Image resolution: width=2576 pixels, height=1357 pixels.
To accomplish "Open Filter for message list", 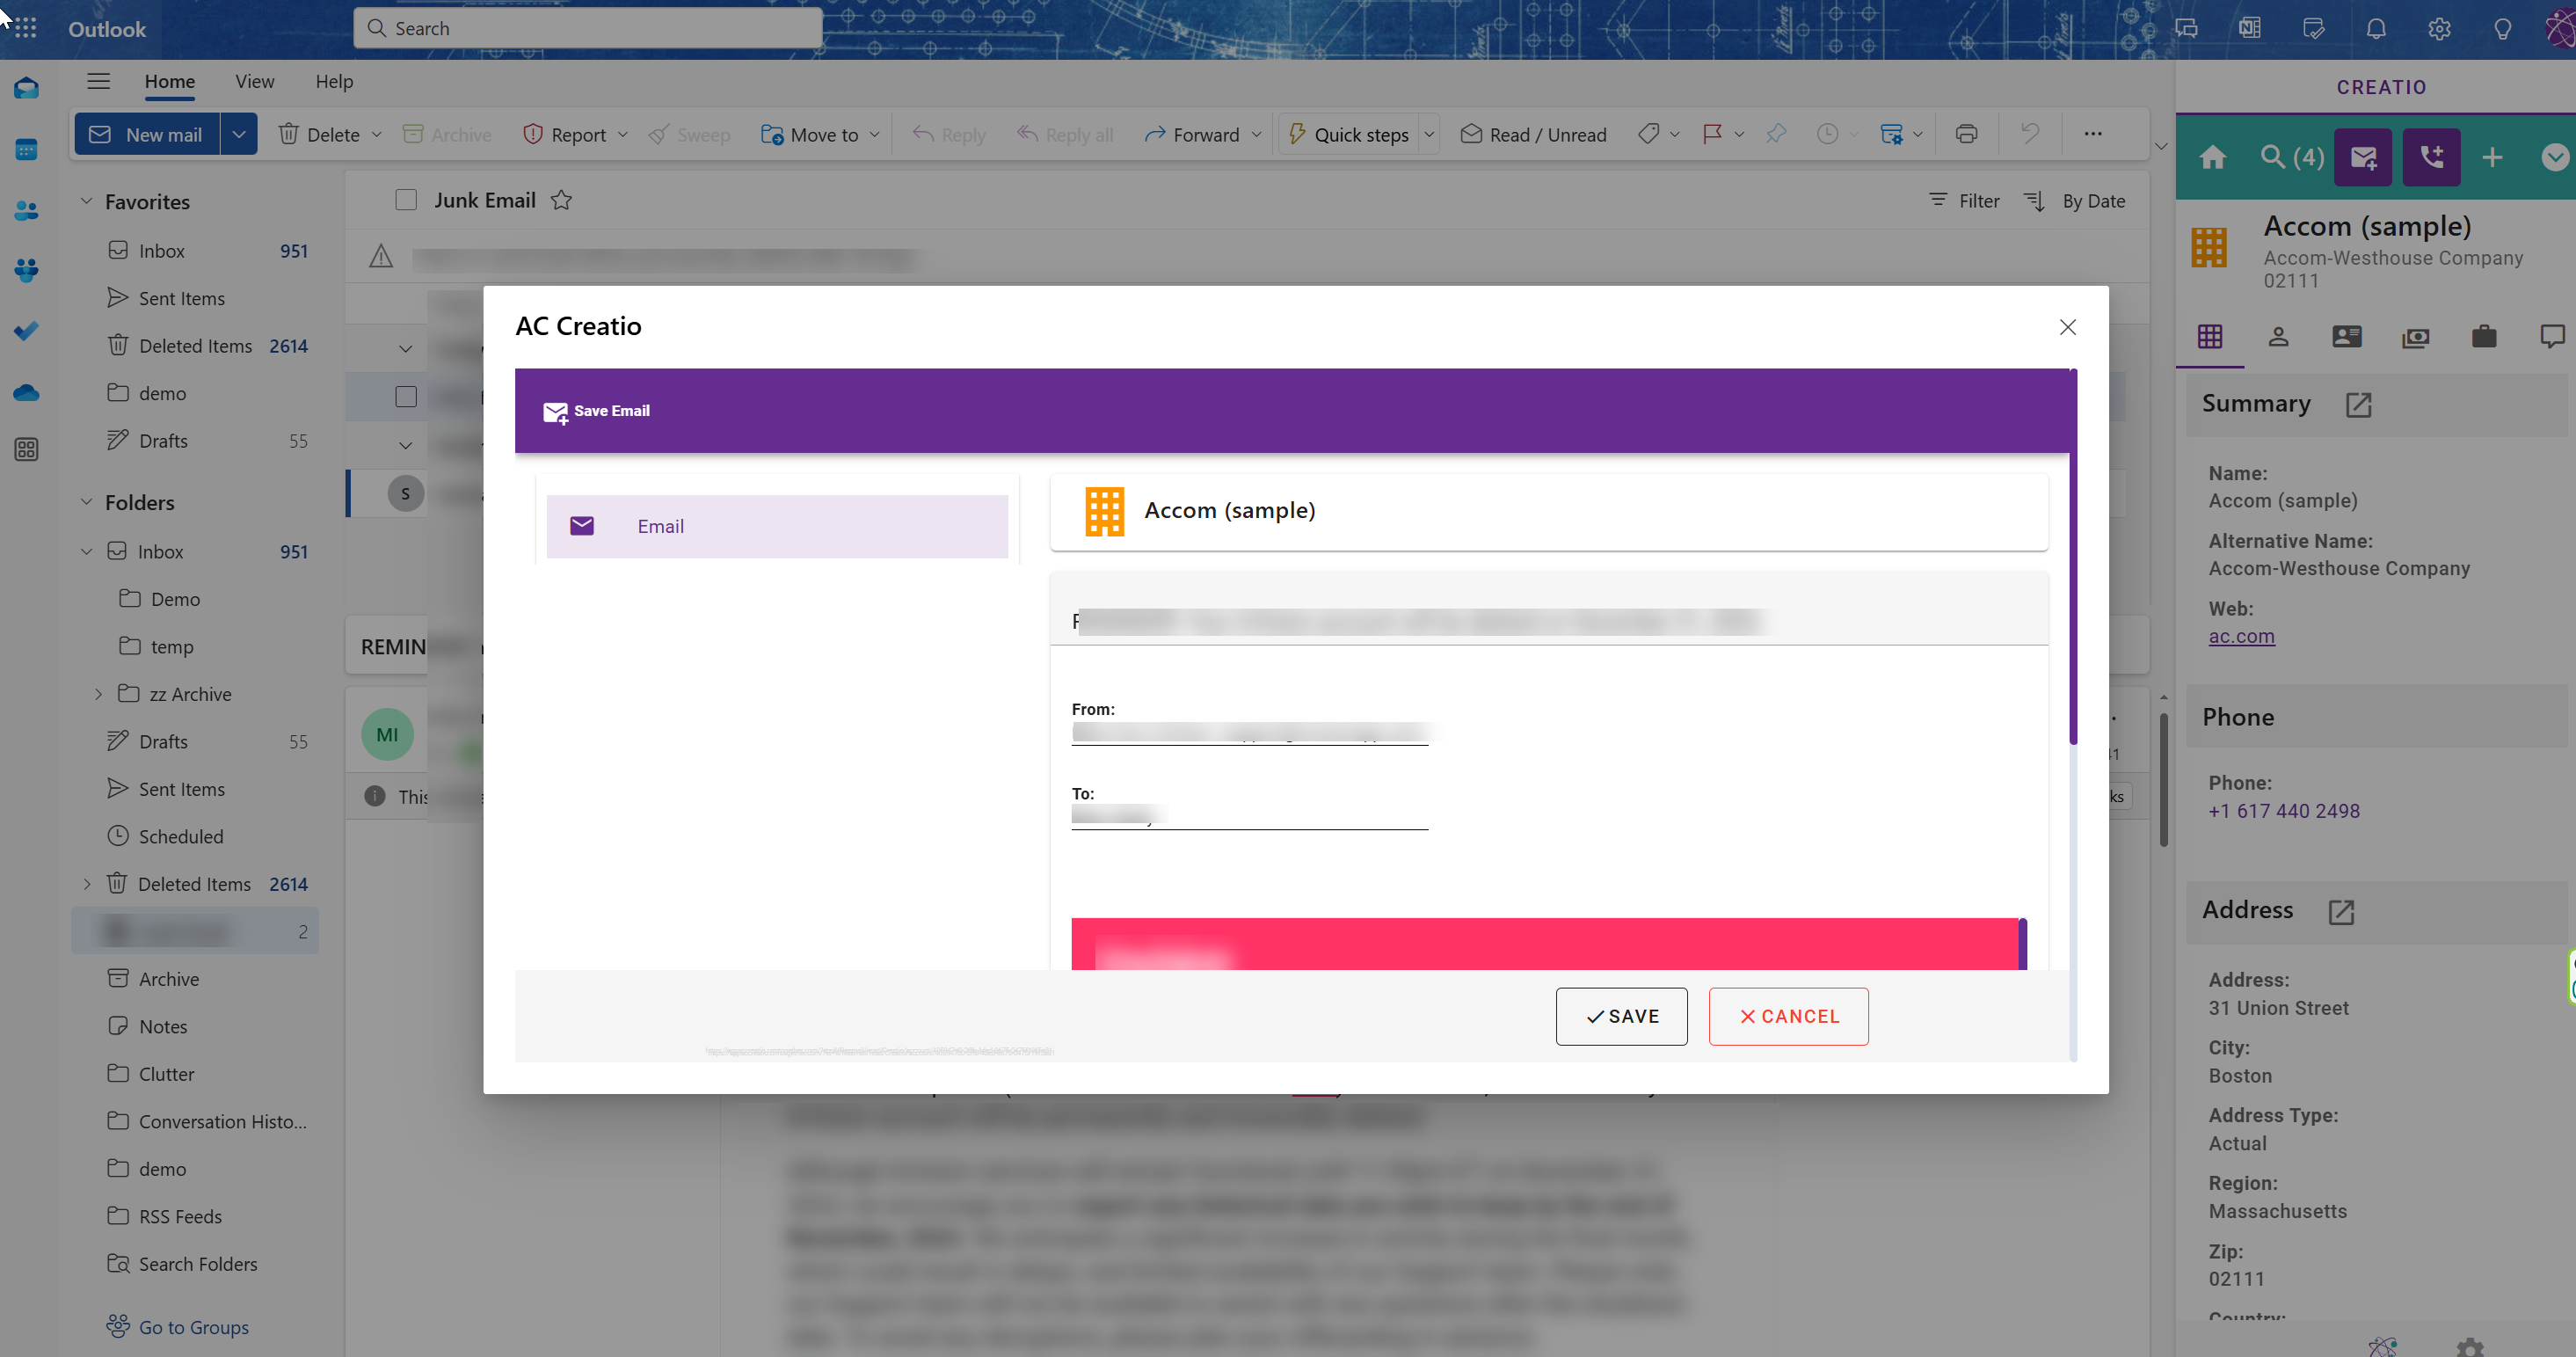I will pos(1964,200).
